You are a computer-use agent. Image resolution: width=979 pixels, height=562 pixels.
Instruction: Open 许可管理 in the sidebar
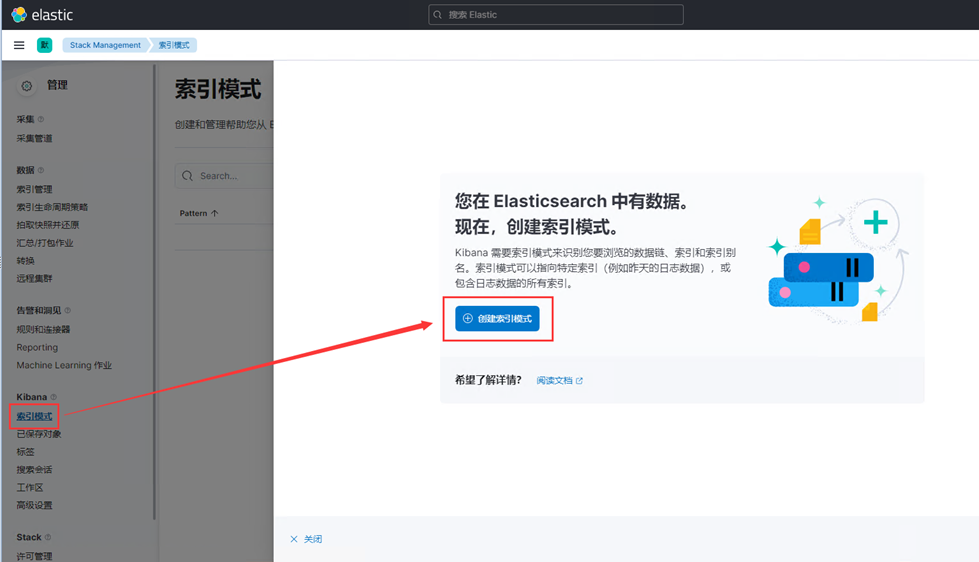point(34,556)
